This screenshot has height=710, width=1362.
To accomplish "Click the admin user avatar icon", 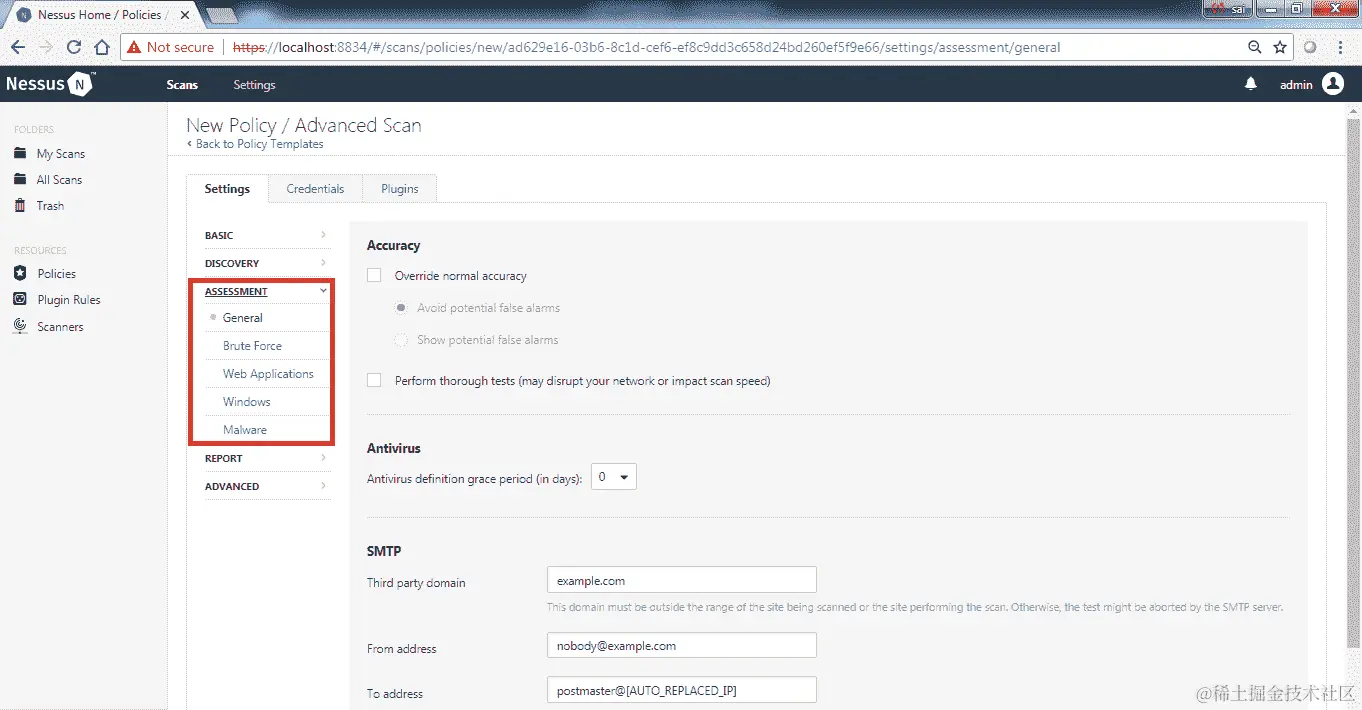I will [x=1333, y=85].
